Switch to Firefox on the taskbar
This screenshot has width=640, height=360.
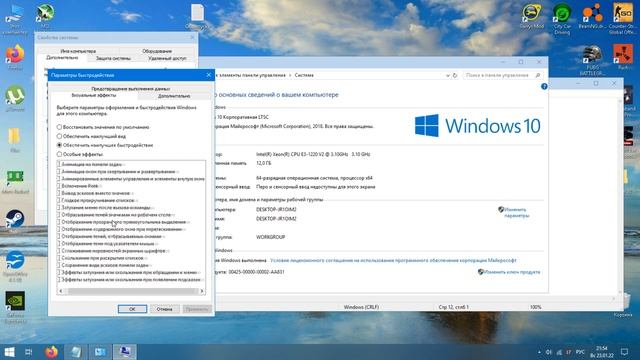click(x=51, y=351)
